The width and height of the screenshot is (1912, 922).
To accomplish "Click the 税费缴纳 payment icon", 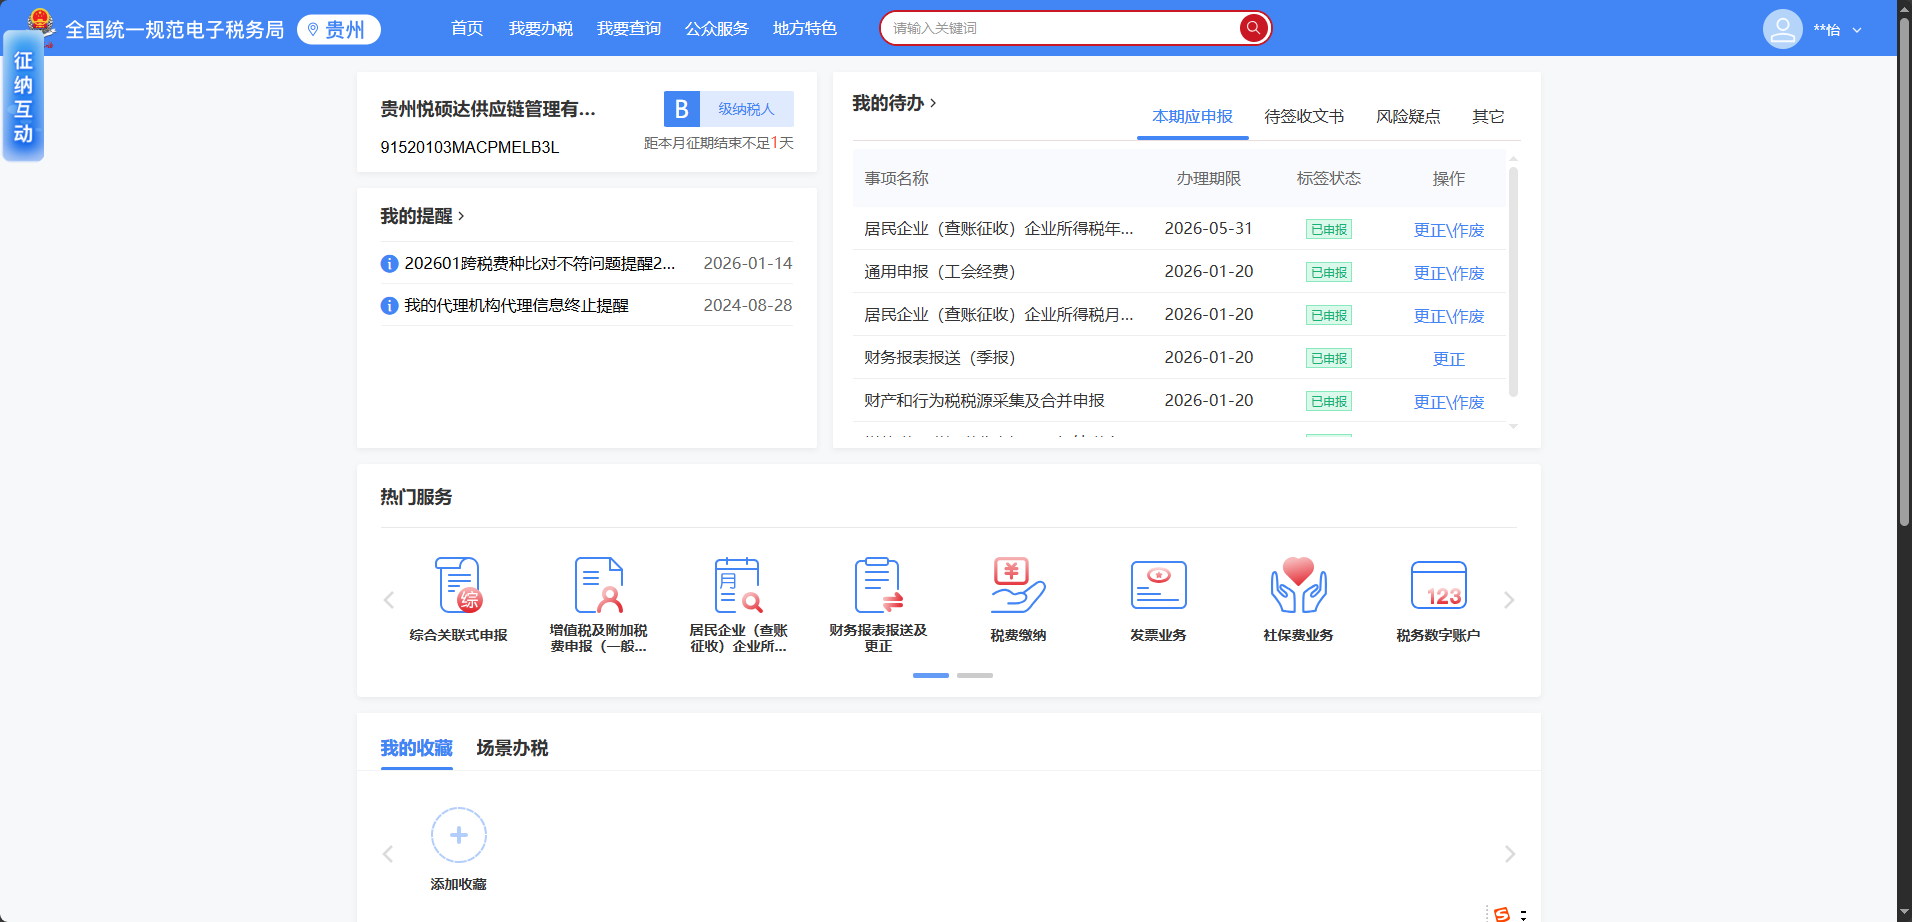I will coord(1018,586).
